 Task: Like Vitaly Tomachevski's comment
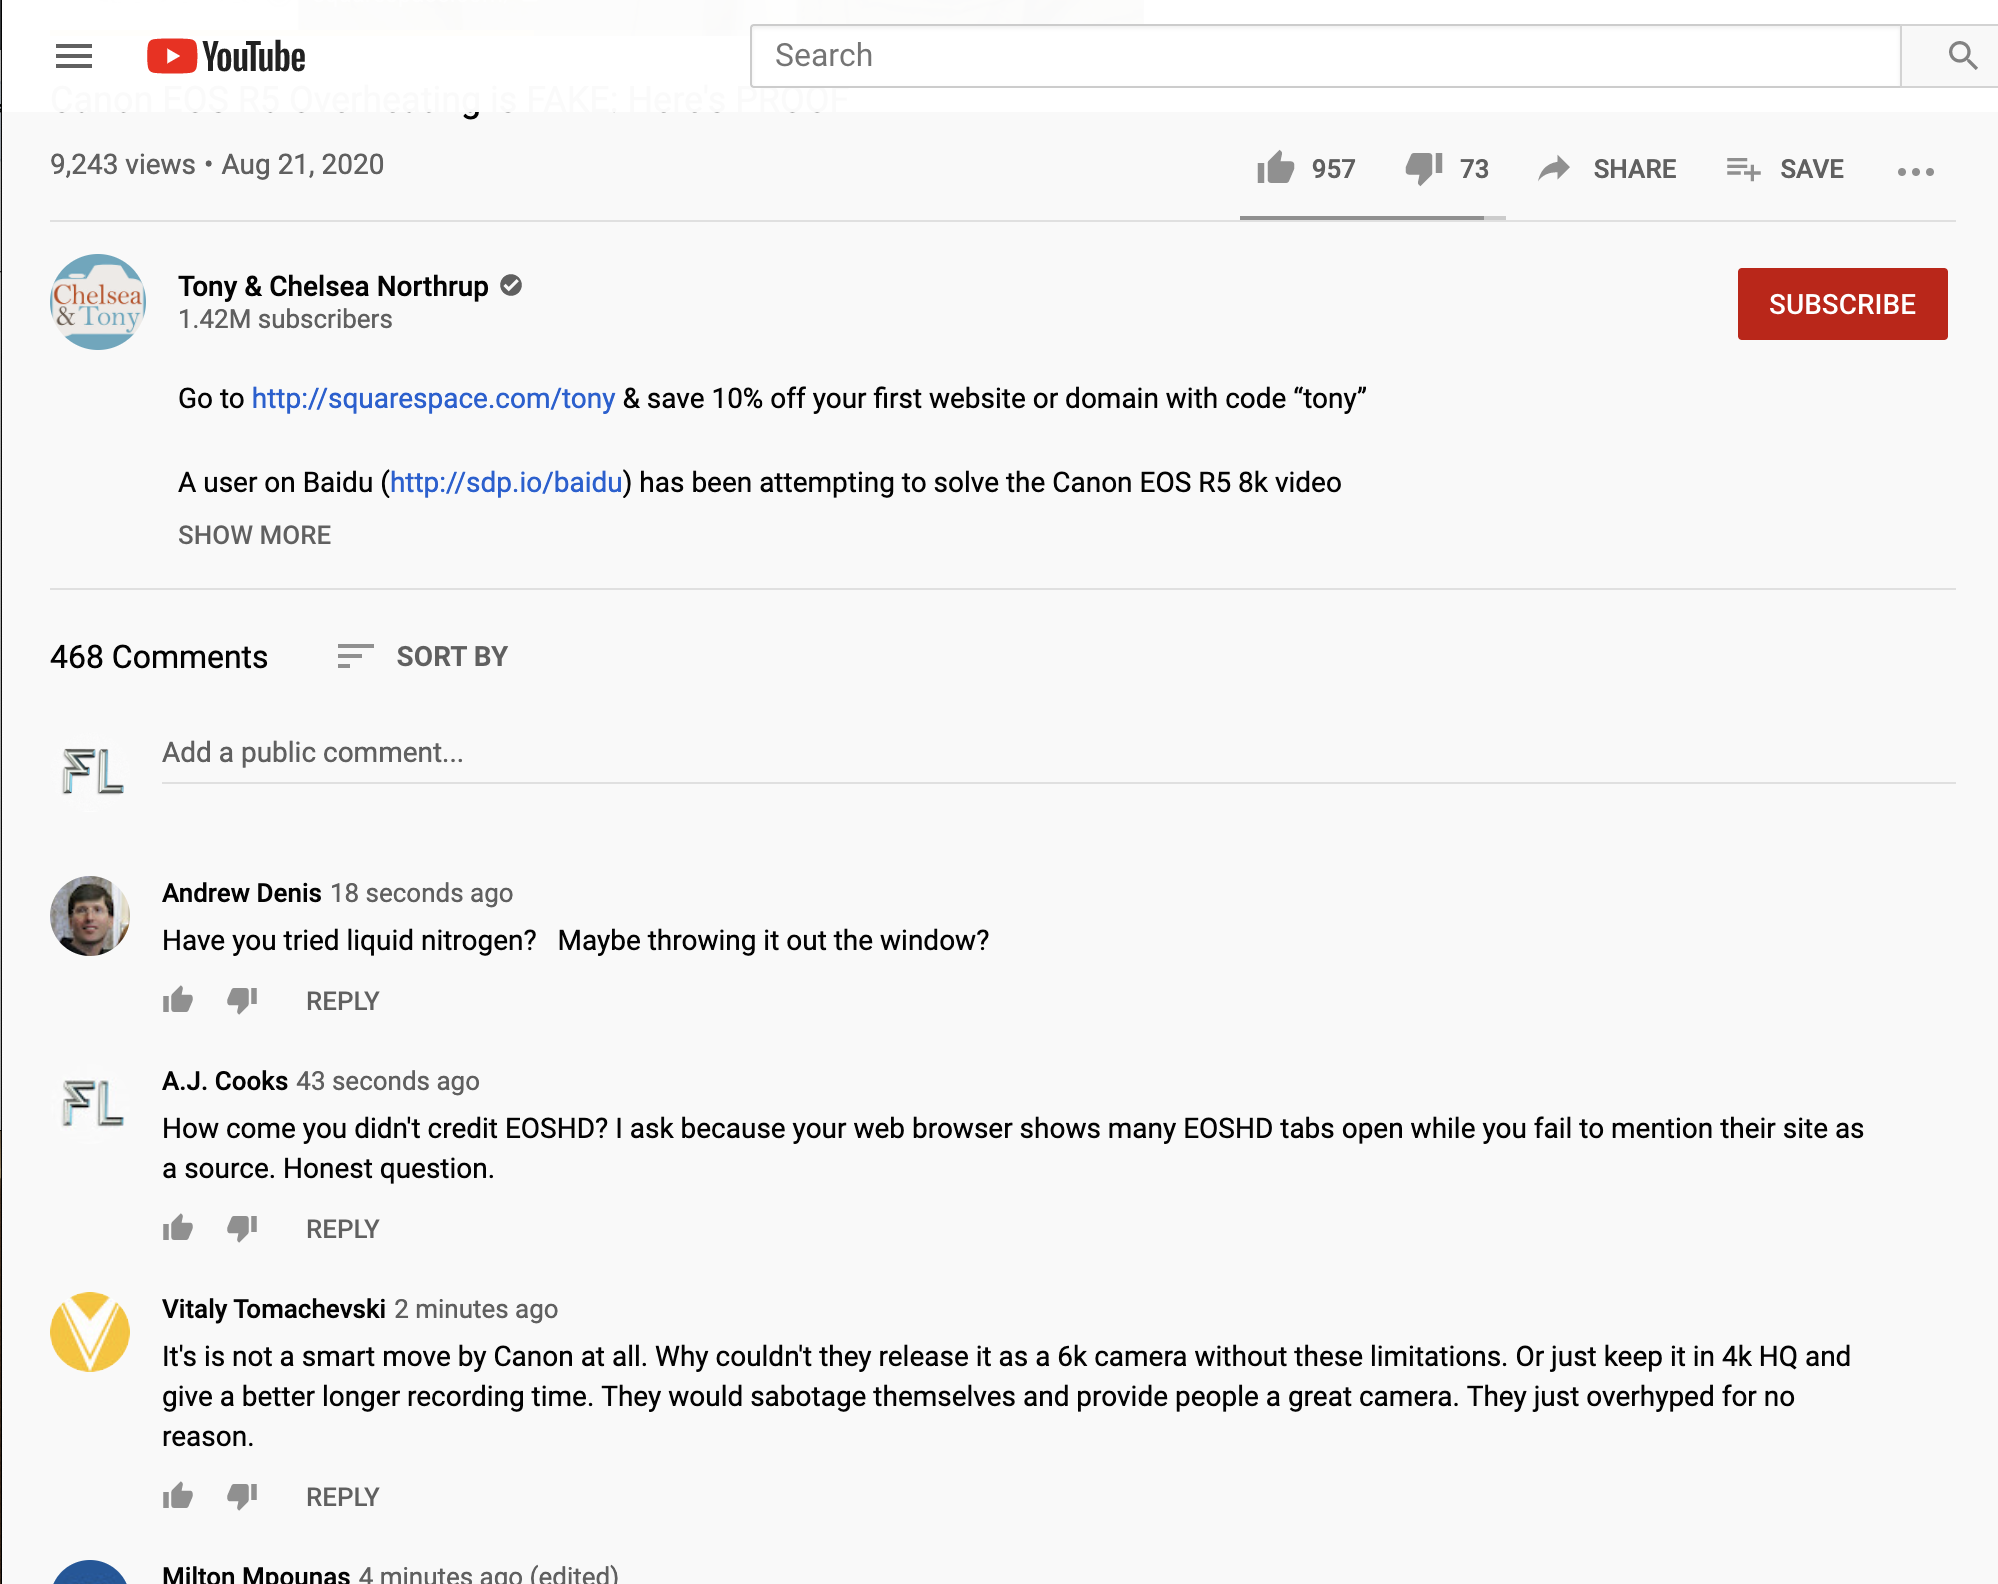pos(178,1496)
